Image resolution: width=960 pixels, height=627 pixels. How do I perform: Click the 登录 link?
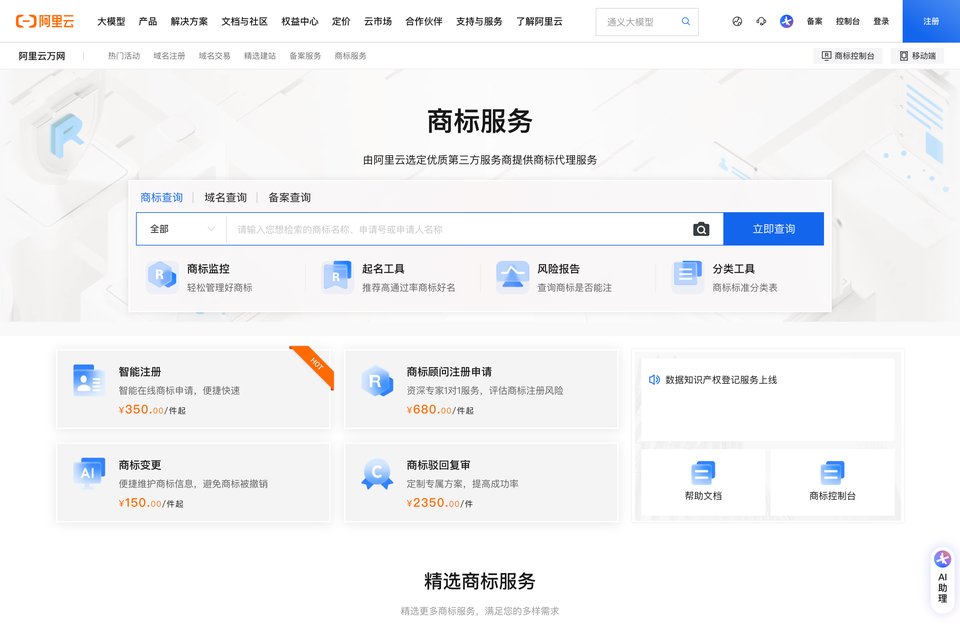[x=881, y=21]
